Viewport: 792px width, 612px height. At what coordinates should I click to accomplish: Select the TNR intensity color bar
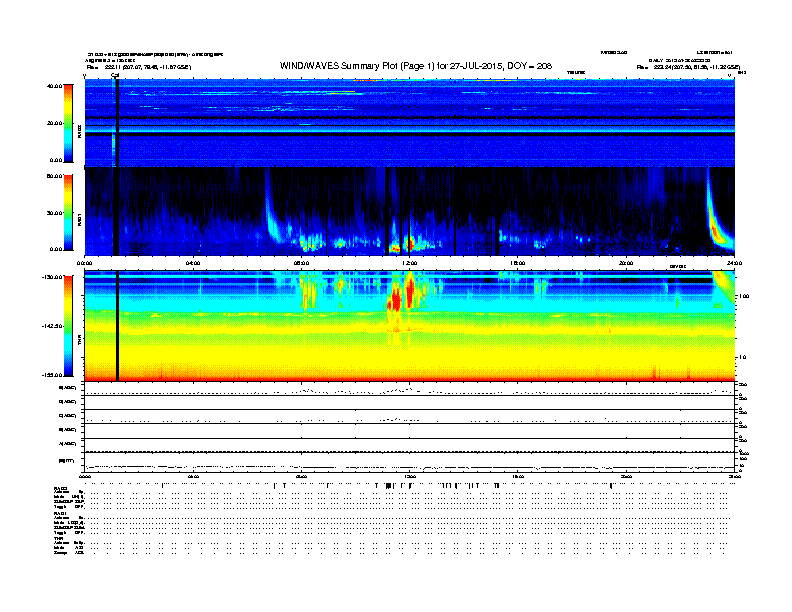(68, 326)
